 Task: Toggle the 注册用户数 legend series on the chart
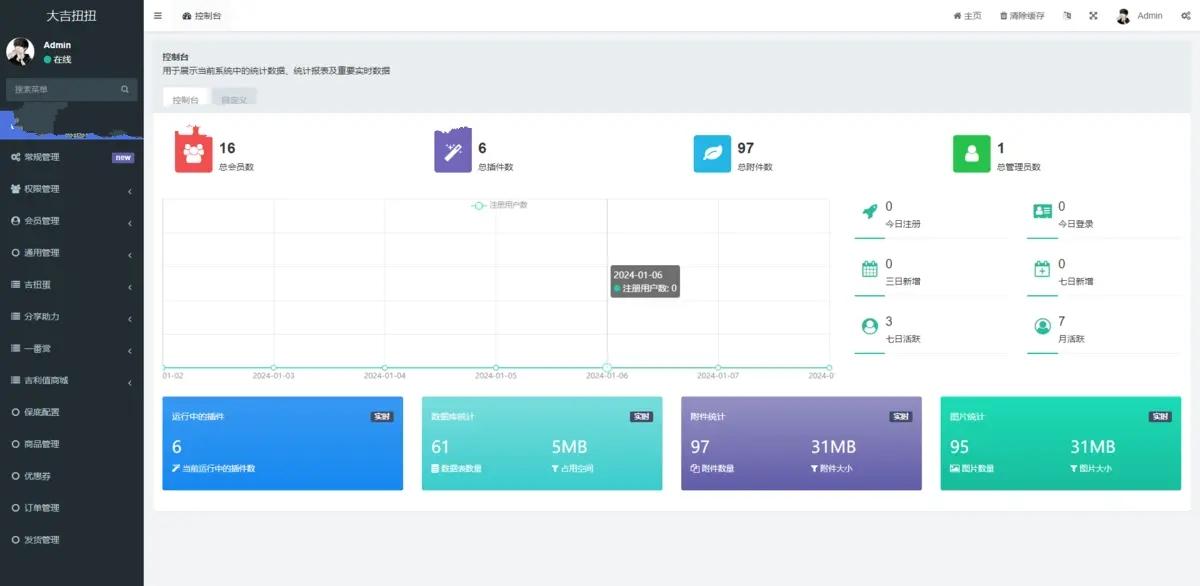click(499, 205)
